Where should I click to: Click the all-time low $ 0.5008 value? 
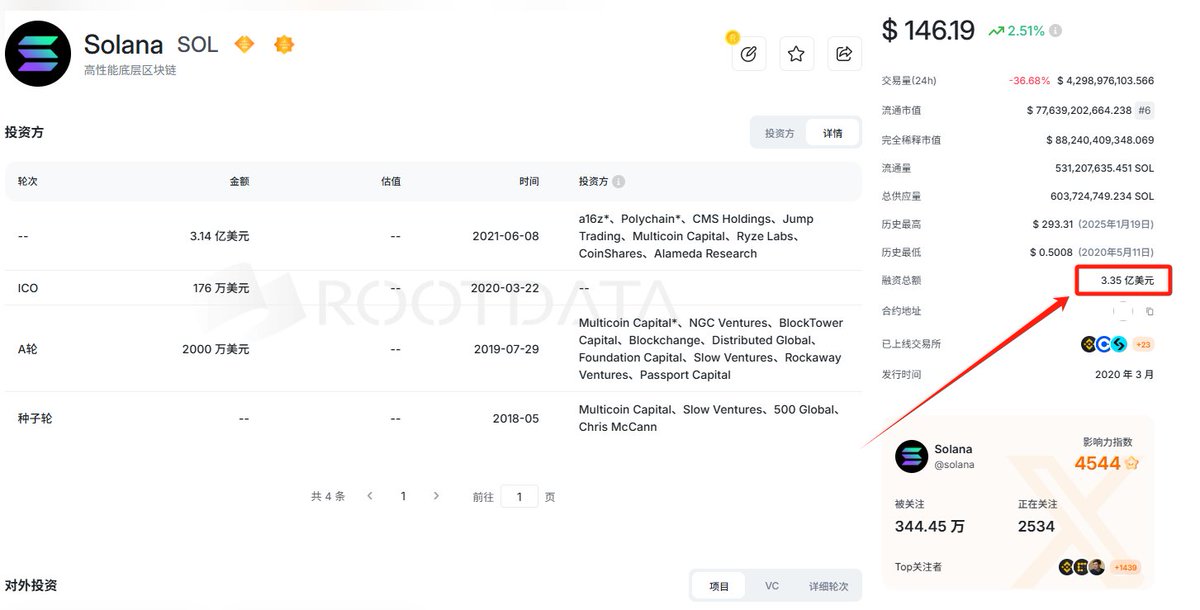[1052, 253]
